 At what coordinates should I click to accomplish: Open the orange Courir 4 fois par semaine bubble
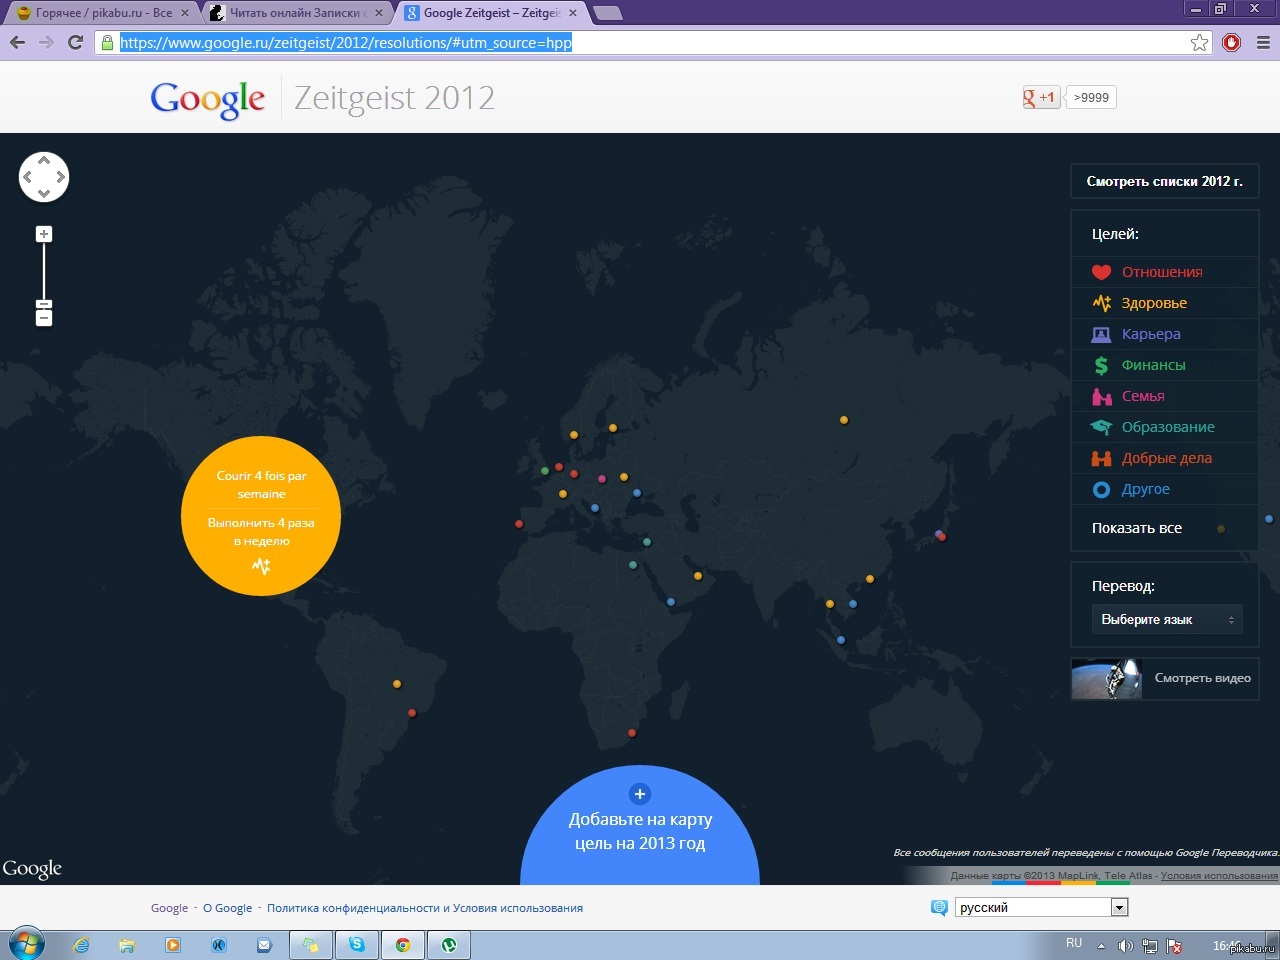click(x=261, y=516)
